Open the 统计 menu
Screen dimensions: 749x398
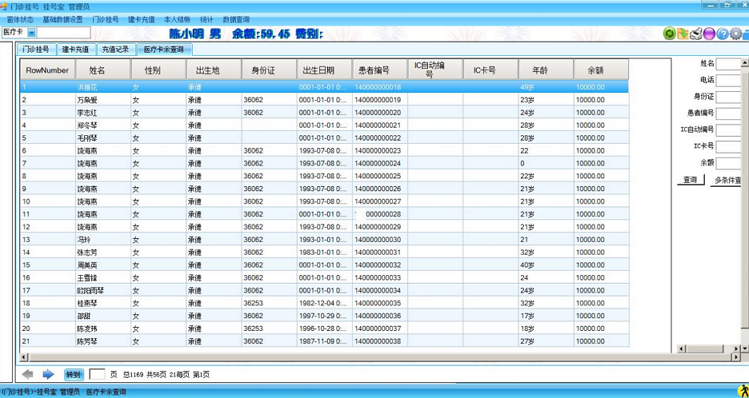tap(206, 20)
